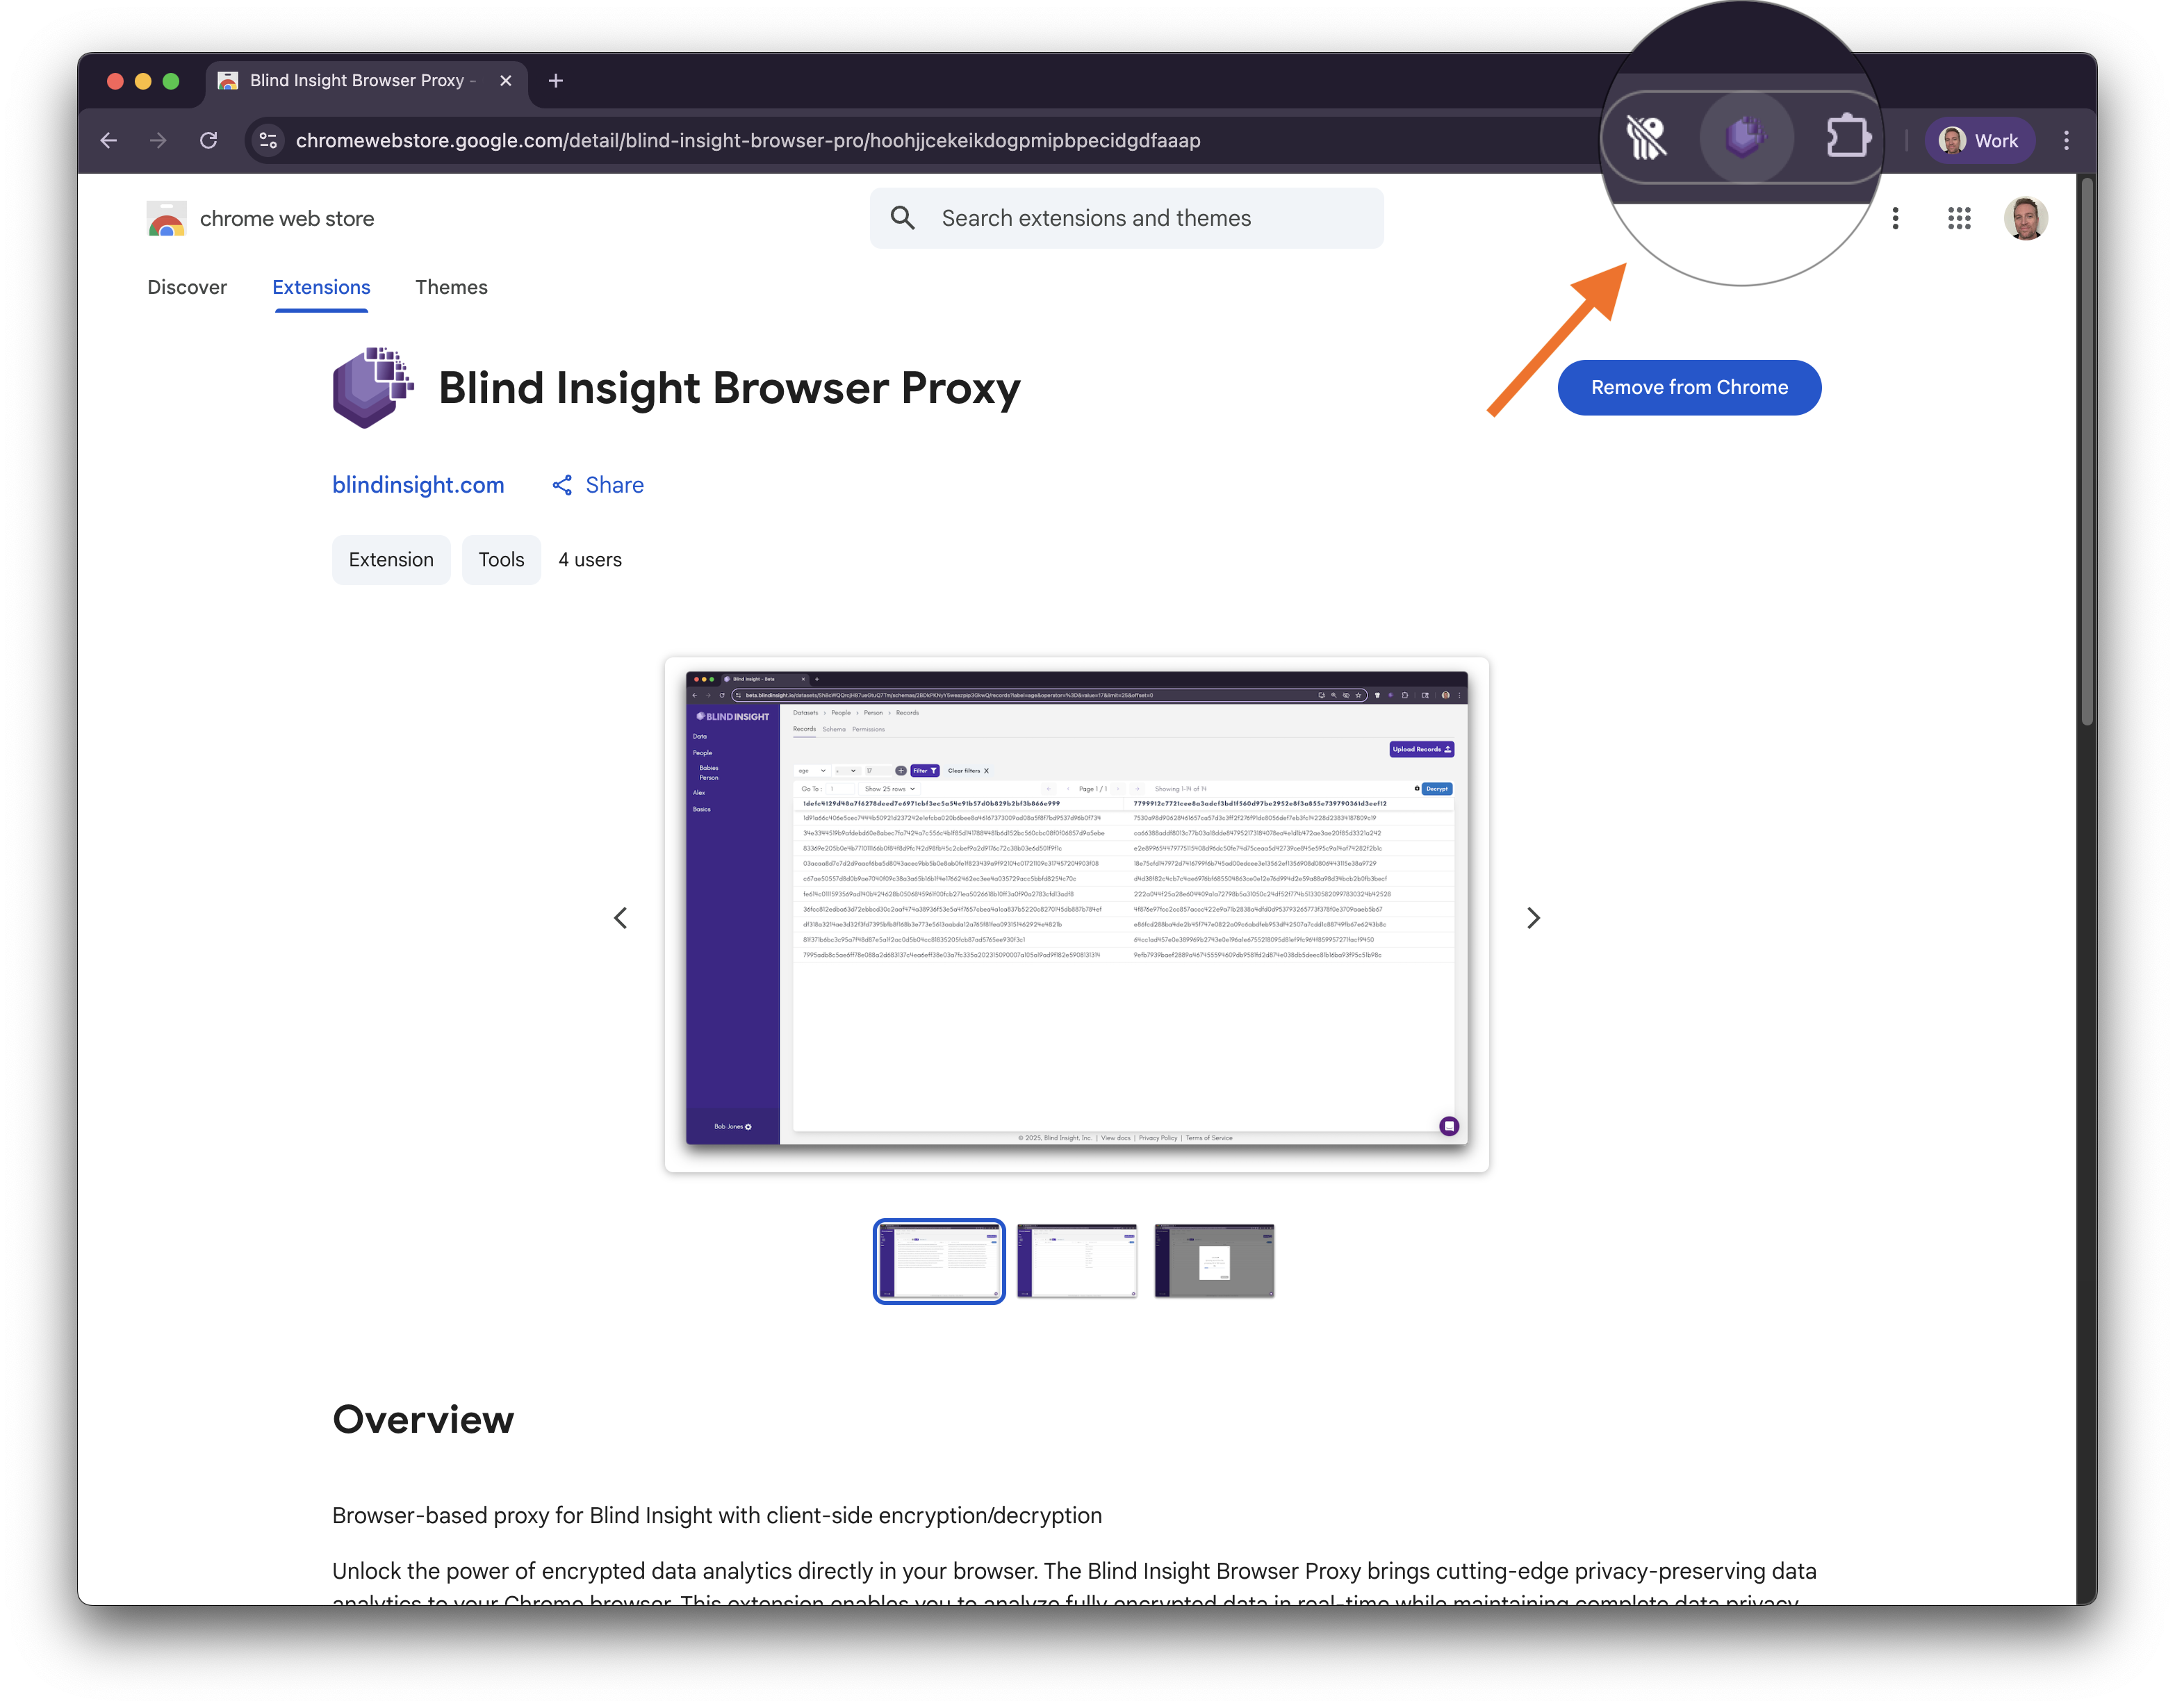Click the crossed-out key extension icon
The height and width of the screenshot is (1708, 2175).
(x=1646, y=137)
